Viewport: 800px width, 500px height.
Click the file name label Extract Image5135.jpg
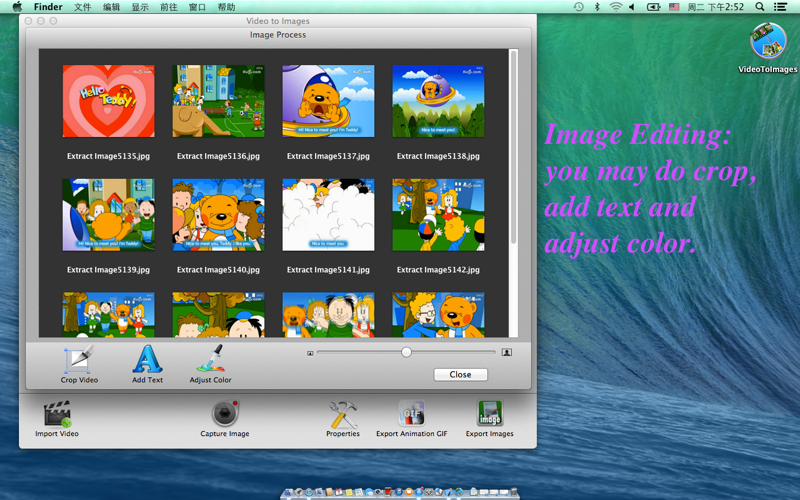(108, 156)
